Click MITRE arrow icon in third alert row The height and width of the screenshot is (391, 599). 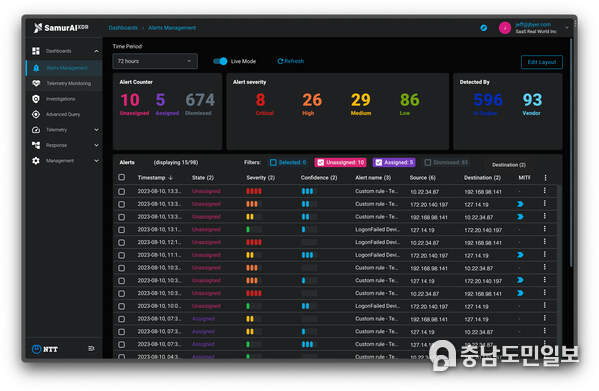(520, 217)
